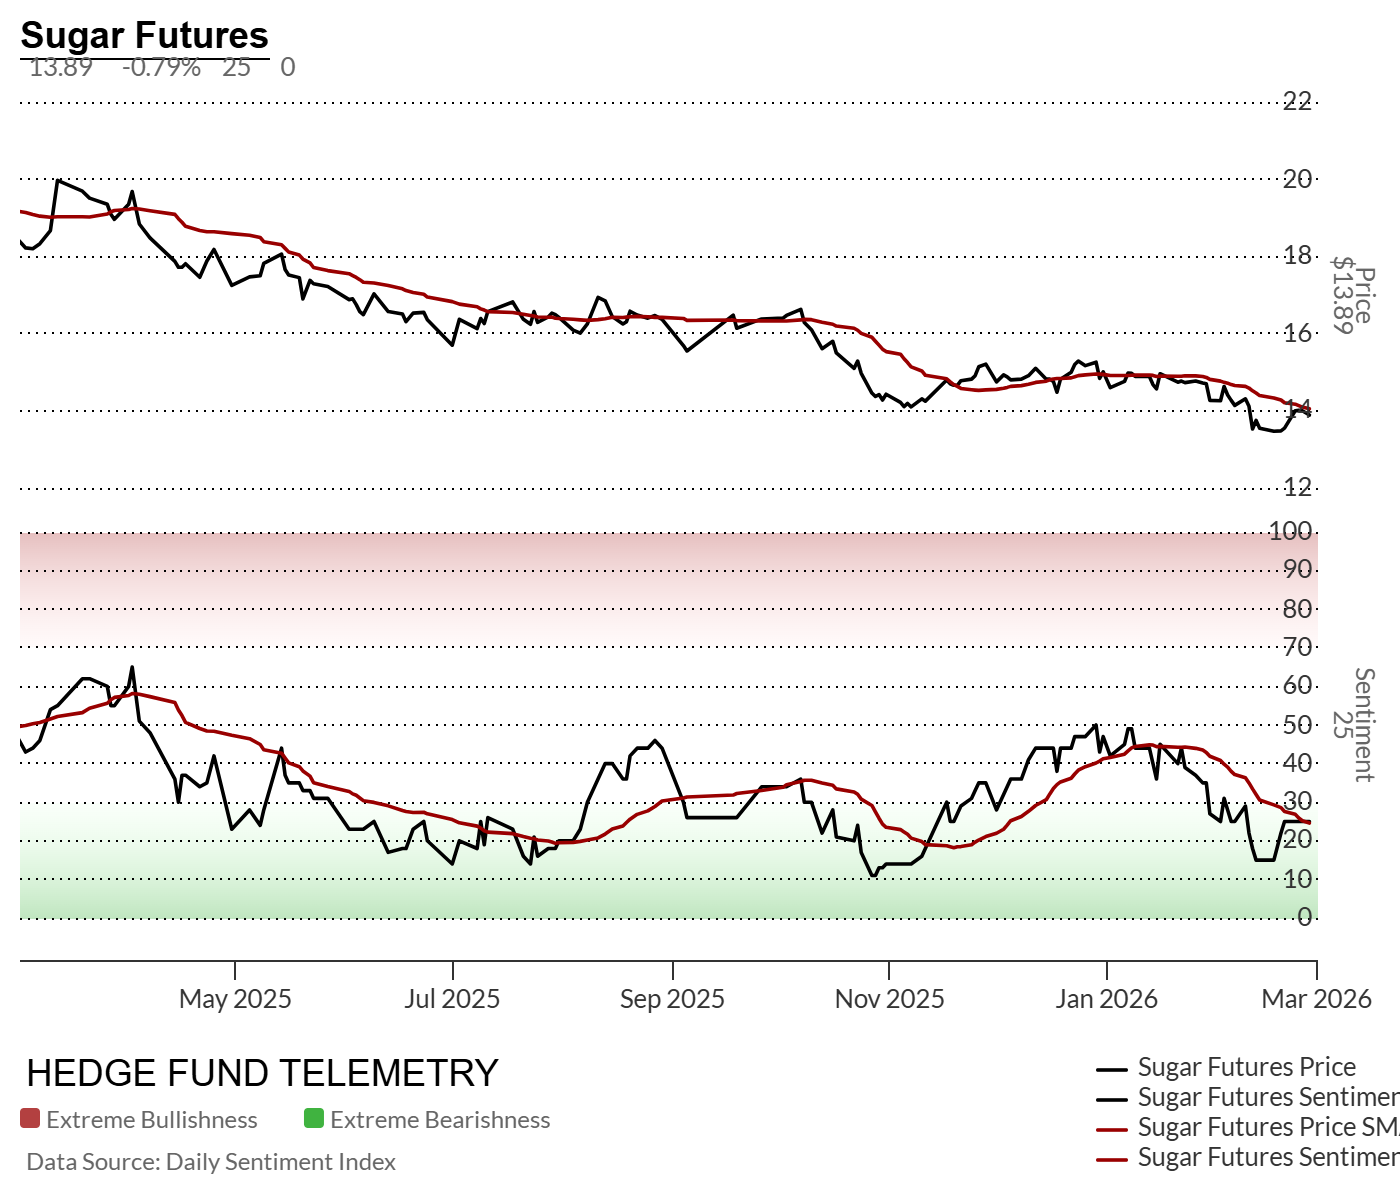Image resolution: width=1400 pixels, height=1200 pixels.
Task: Select the -0.79% change value
Action: [161, 68]
